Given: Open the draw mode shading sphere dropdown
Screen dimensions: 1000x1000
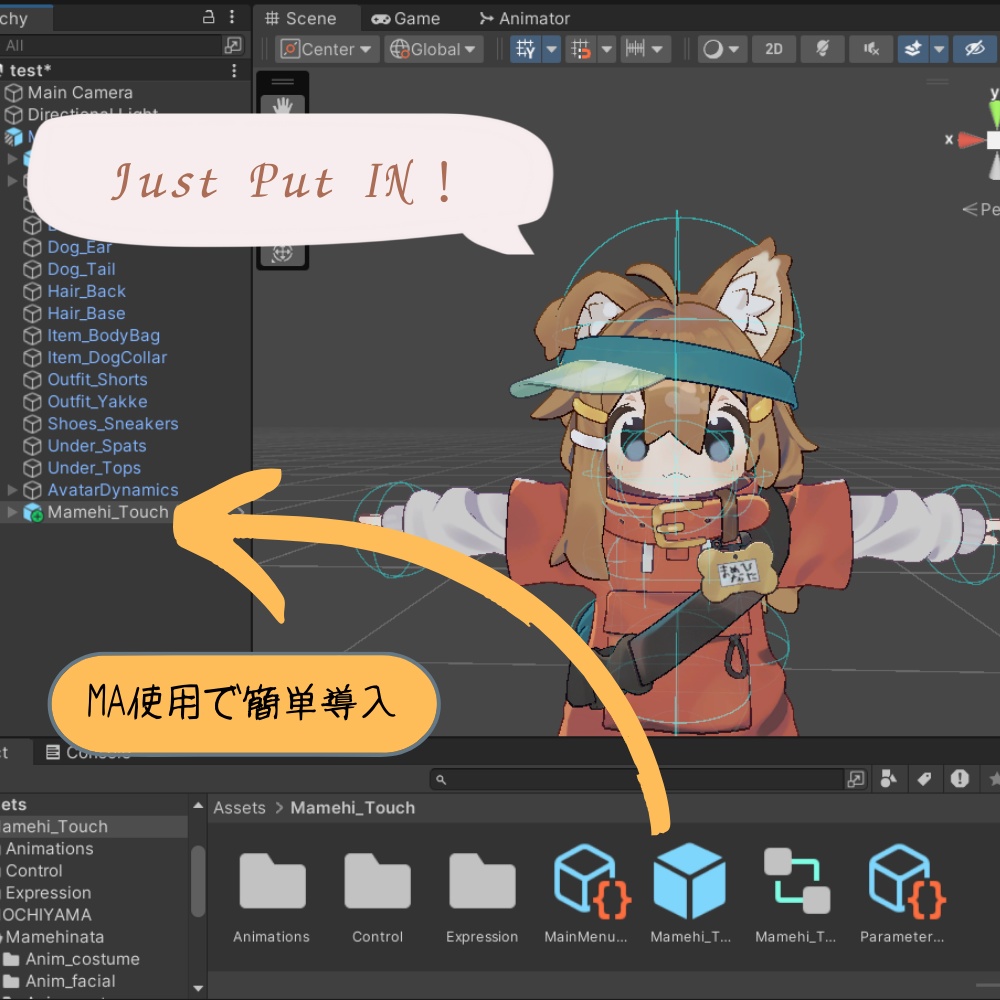Looking at the screenshot, I should (722, 49).
